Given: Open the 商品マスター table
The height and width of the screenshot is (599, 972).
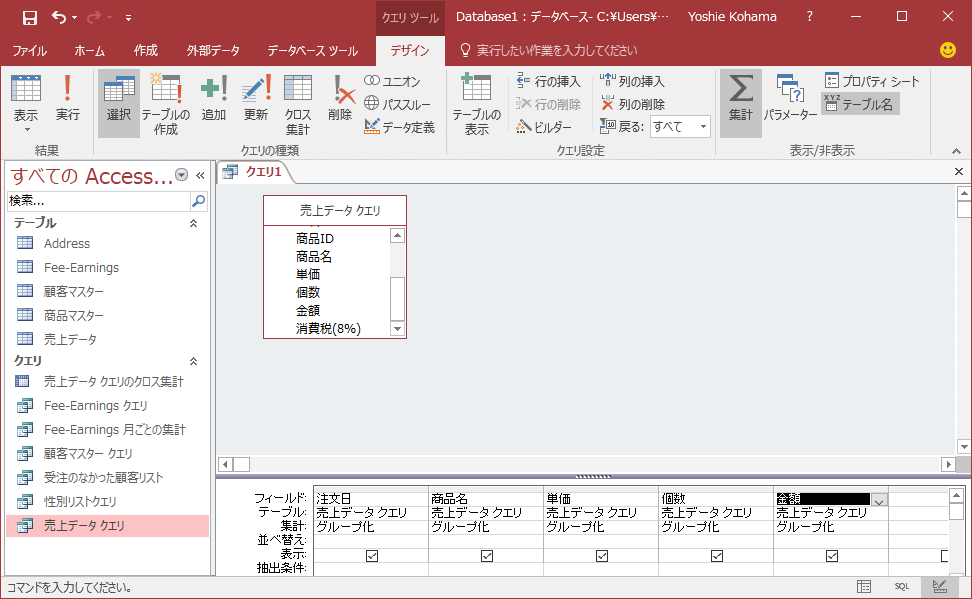Looking at the screenshot, I should (73, 316).
